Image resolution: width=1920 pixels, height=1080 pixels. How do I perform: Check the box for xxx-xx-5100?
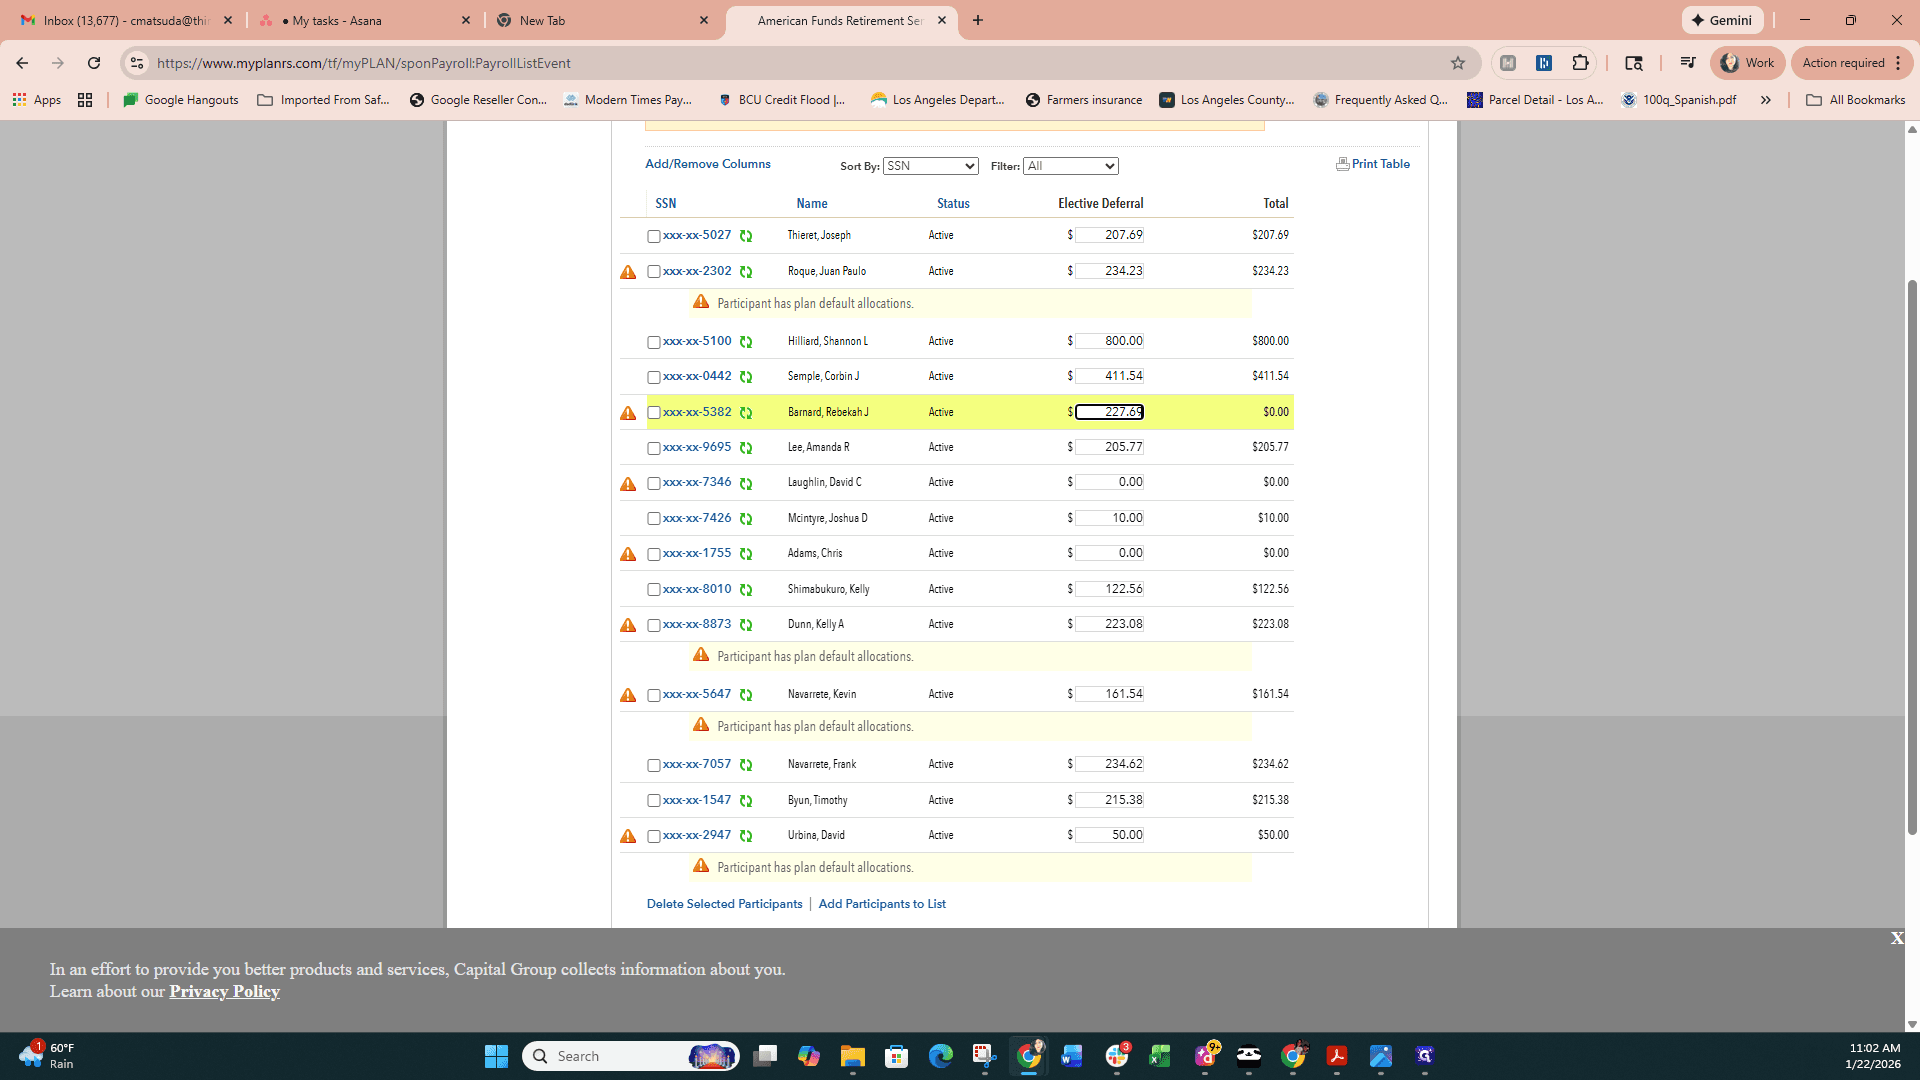click(x=654, y=343)
